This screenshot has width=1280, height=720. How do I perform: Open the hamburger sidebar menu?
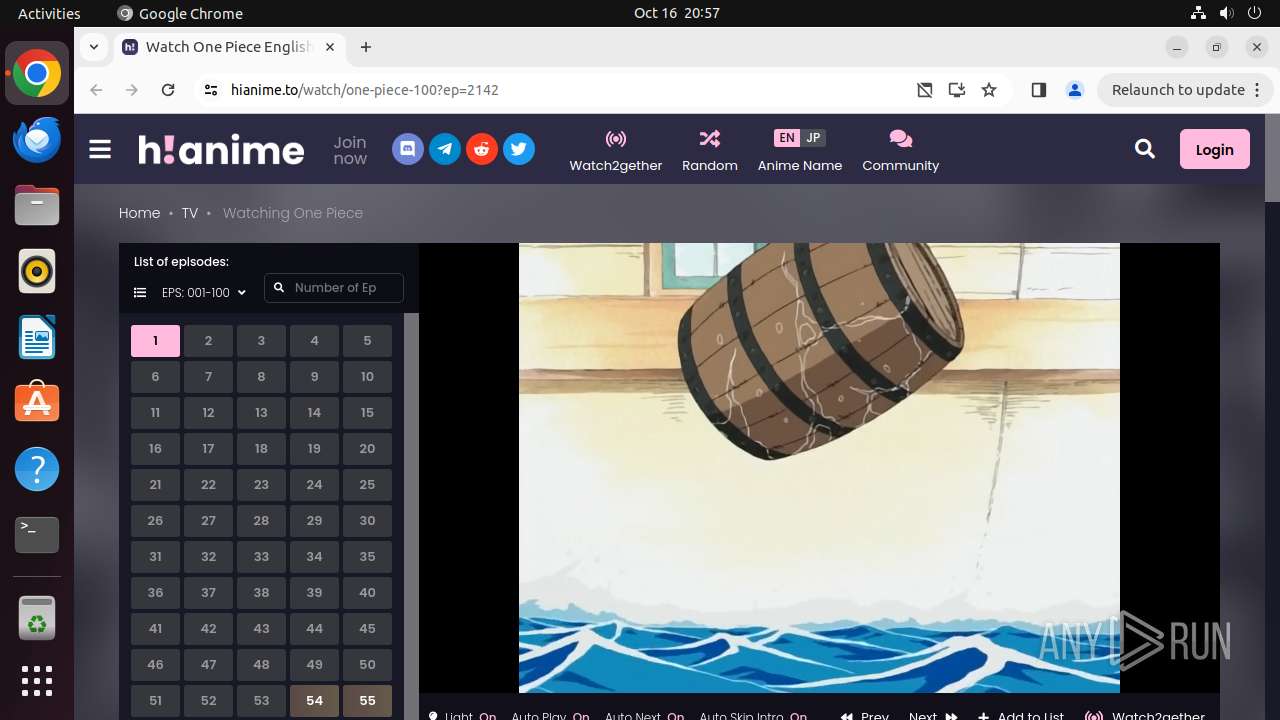coord(100,150)
